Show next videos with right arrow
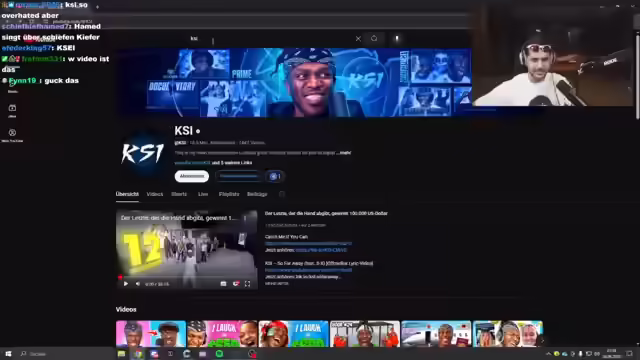The width and height of the screenshot is (640, 360). pos(542,339)
